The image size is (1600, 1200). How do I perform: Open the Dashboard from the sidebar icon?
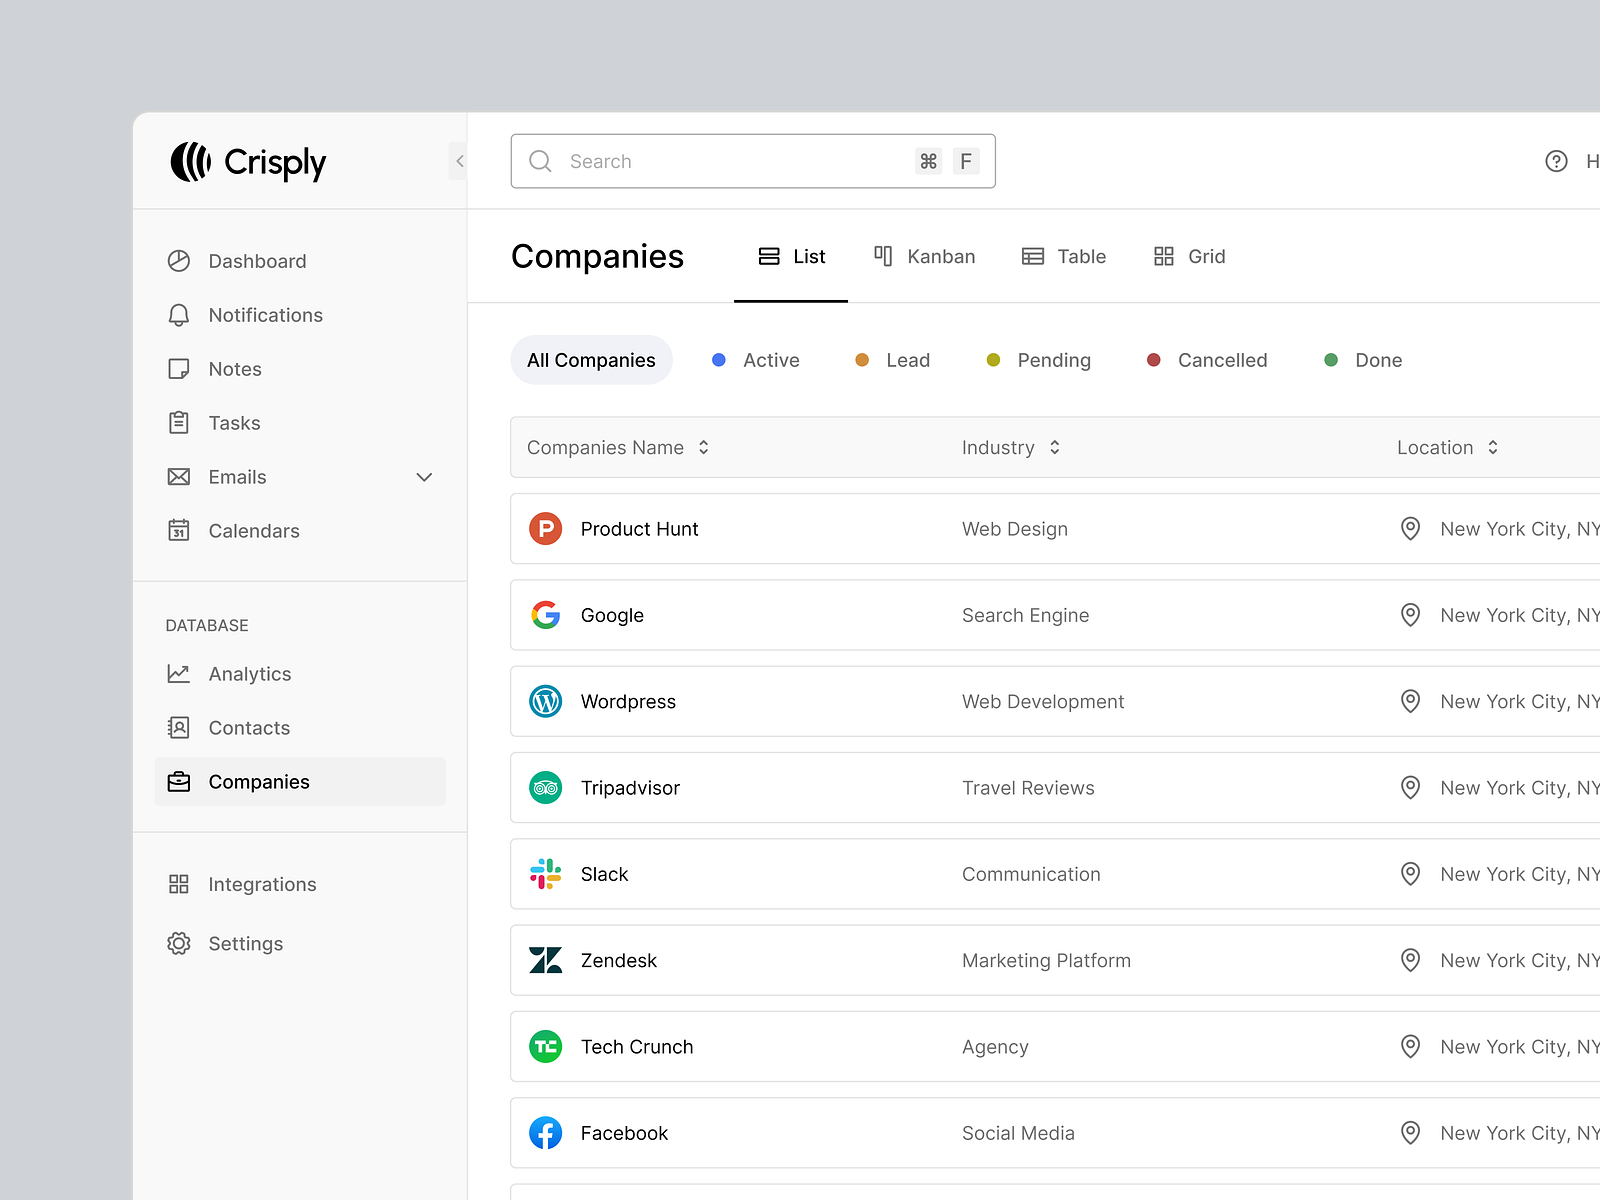click(179, 261)
